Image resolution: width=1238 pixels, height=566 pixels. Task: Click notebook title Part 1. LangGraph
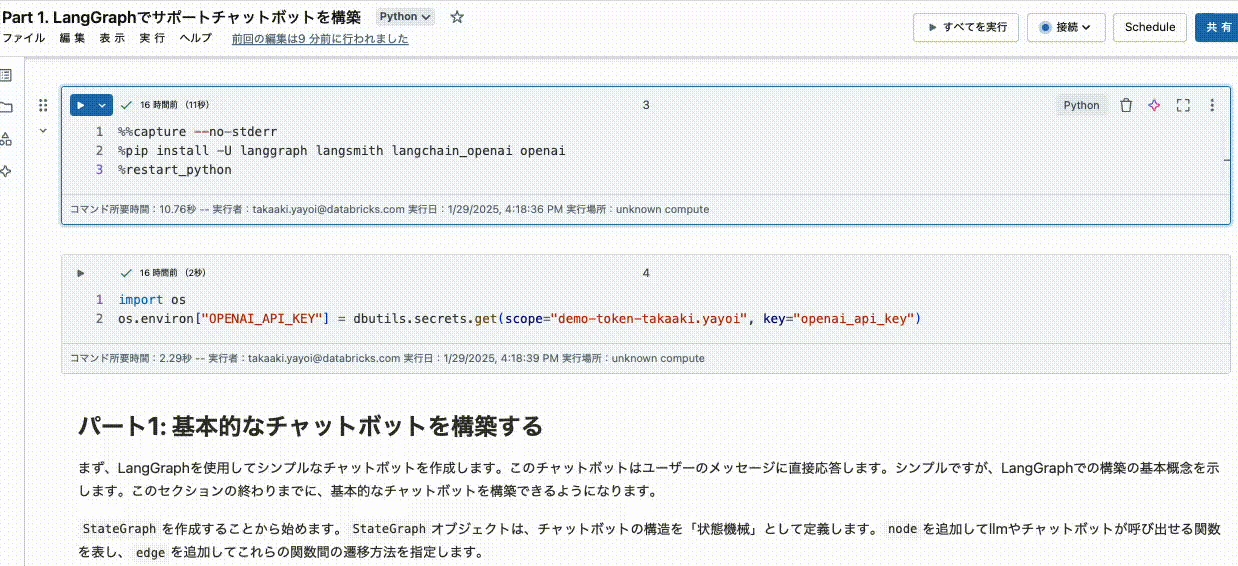(x=182, y=17)
